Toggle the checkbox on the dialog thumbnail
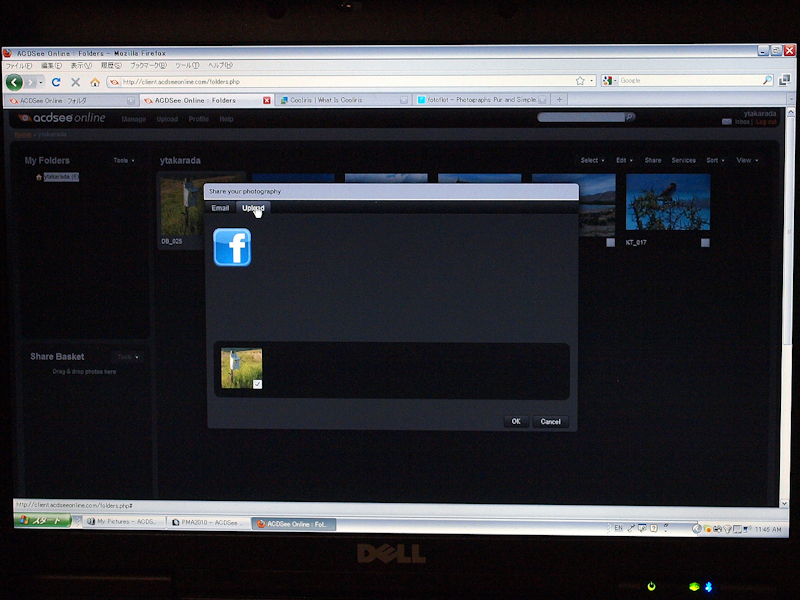This screenshot has width=800, height=600. (x=257, y=384)
